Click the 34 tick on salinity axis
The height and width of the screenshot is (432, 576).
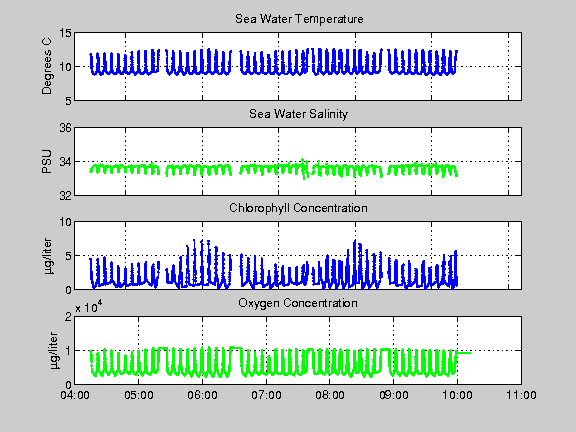click(x=65, y=162)
